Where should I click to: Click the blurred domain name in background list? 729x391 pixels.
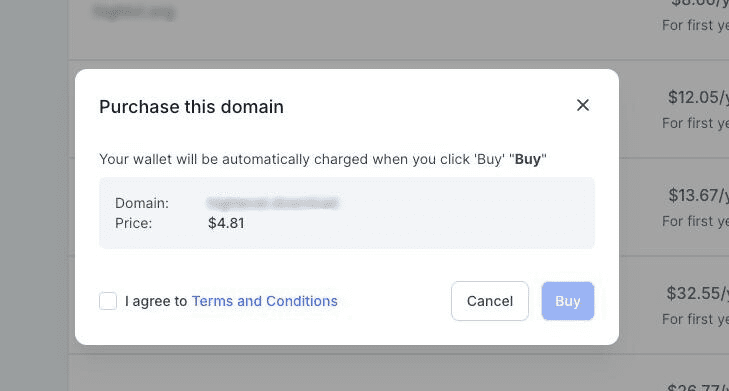pos(133,12)
